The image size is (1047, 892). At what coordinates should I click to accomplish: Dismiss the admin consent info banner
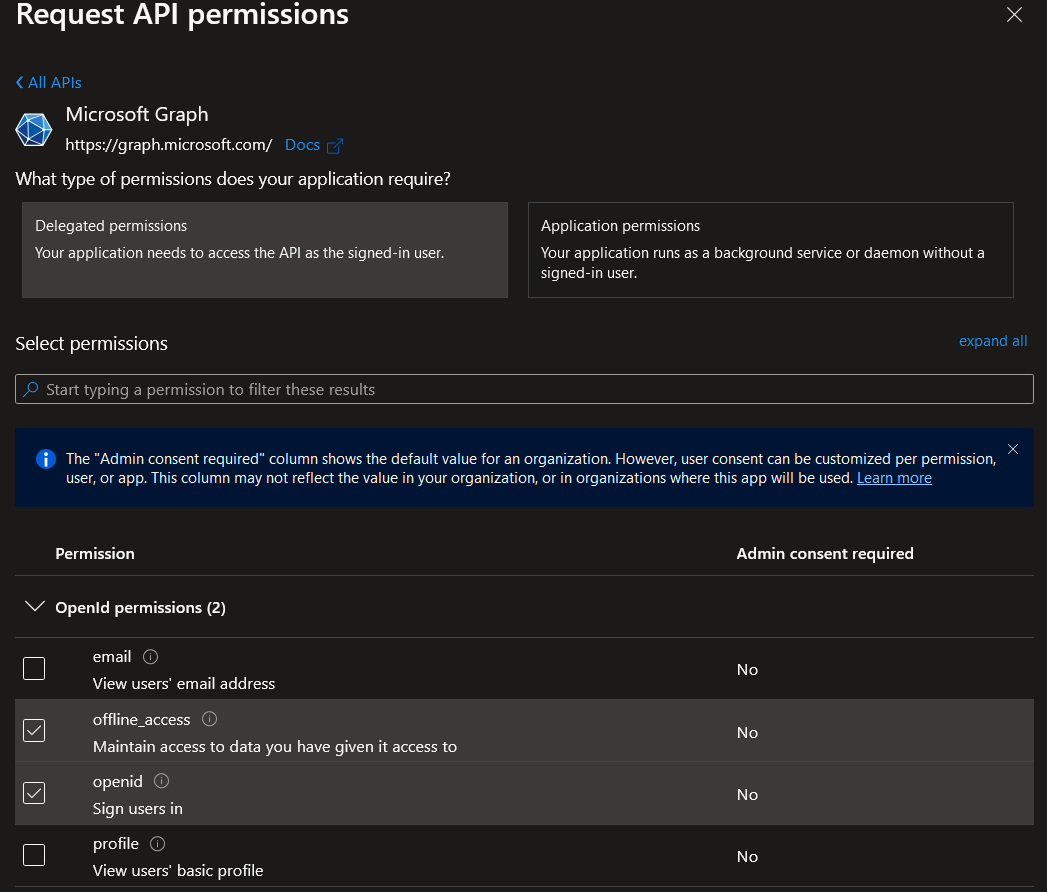pyautogui.click(x=1013, y=449)
